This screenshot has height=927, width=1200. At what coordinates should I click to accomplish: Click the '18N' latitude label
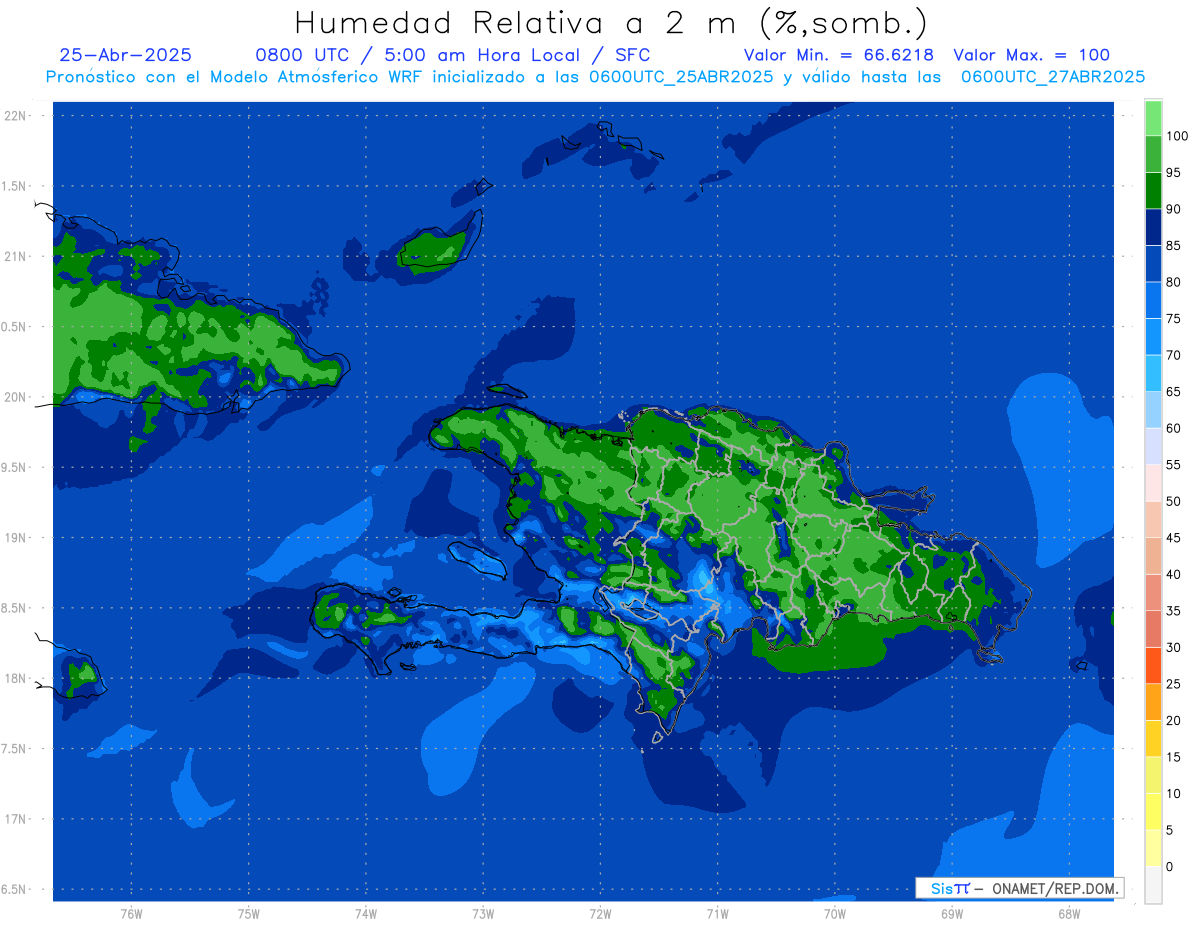(x=15, y=678)
